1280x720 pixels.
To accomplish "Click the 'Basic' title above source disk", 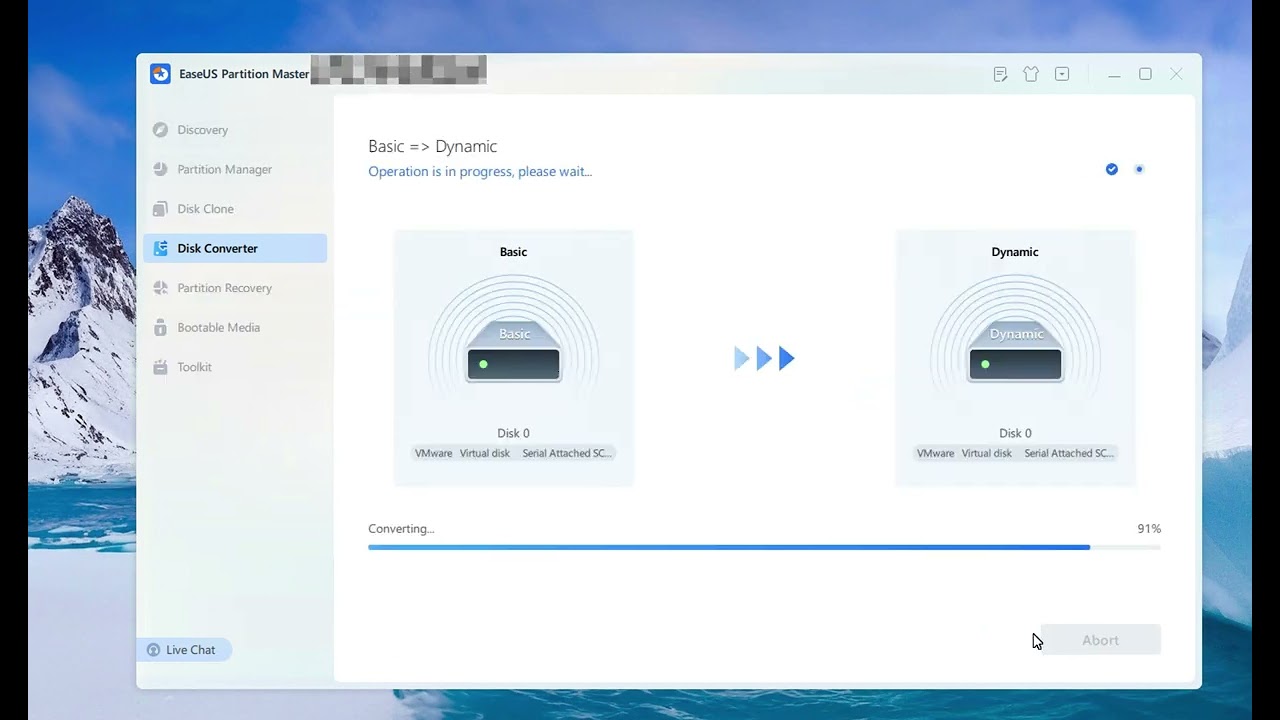I will click(x=513, y=252).
